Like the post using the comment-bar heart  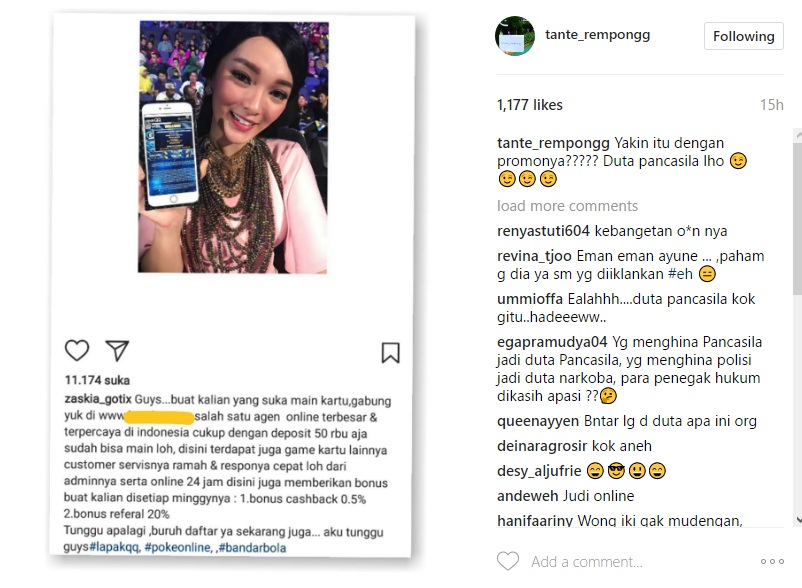pyautogui.click(x=508, y=561)
